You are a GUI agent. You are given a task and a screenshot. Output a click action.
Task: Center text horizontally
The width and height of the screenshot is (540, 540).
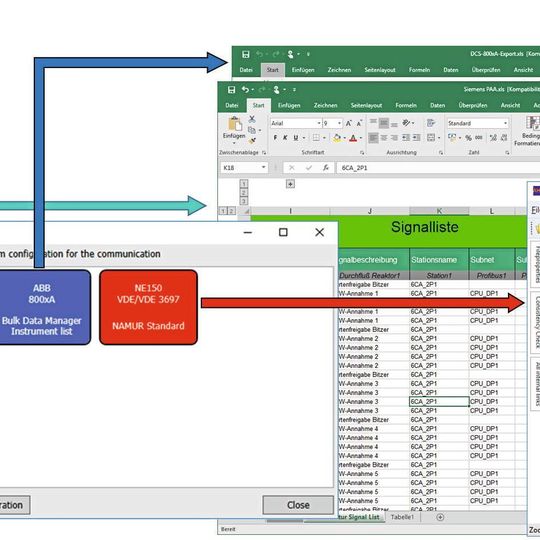(x=384, y=138)
